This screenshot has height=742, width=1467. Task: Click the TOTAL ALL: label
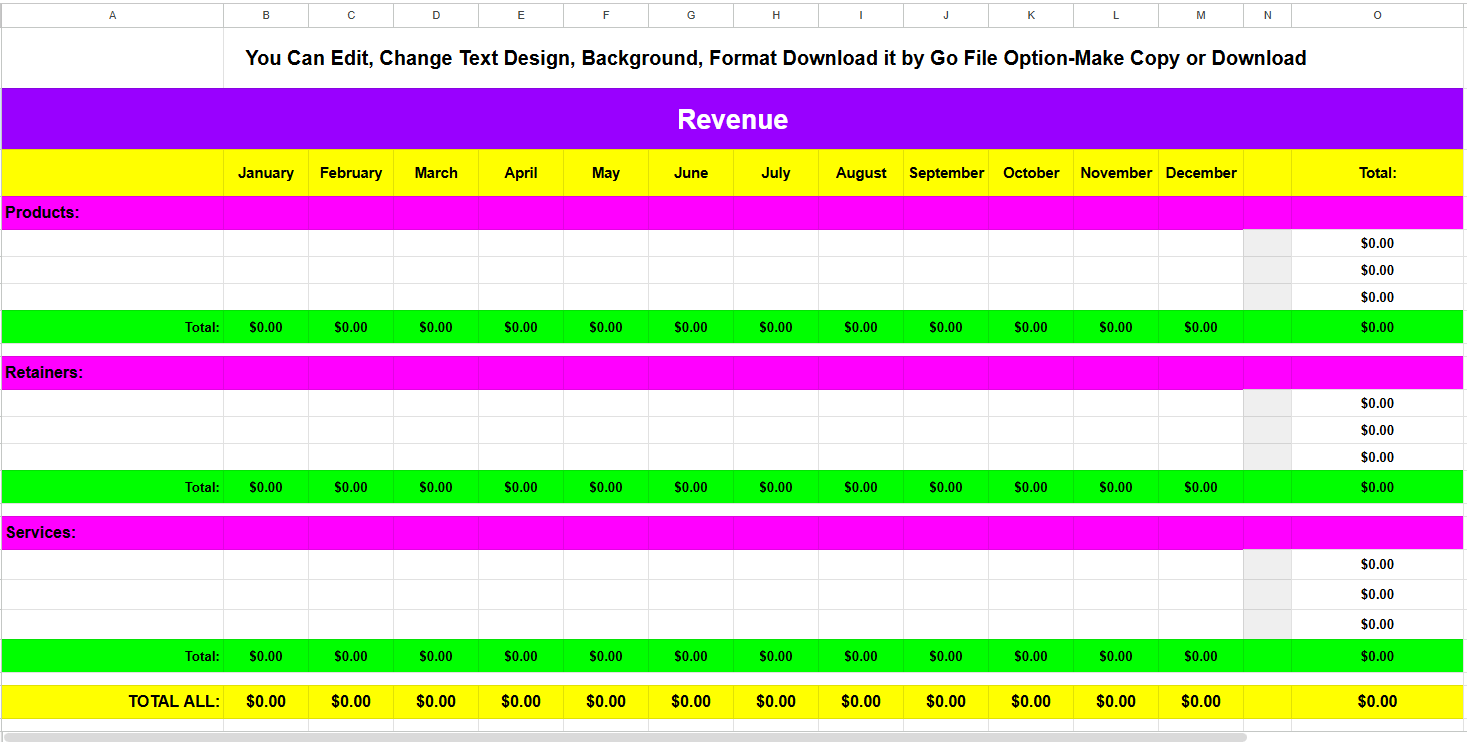pyautogui.click(x=174, y=701)
